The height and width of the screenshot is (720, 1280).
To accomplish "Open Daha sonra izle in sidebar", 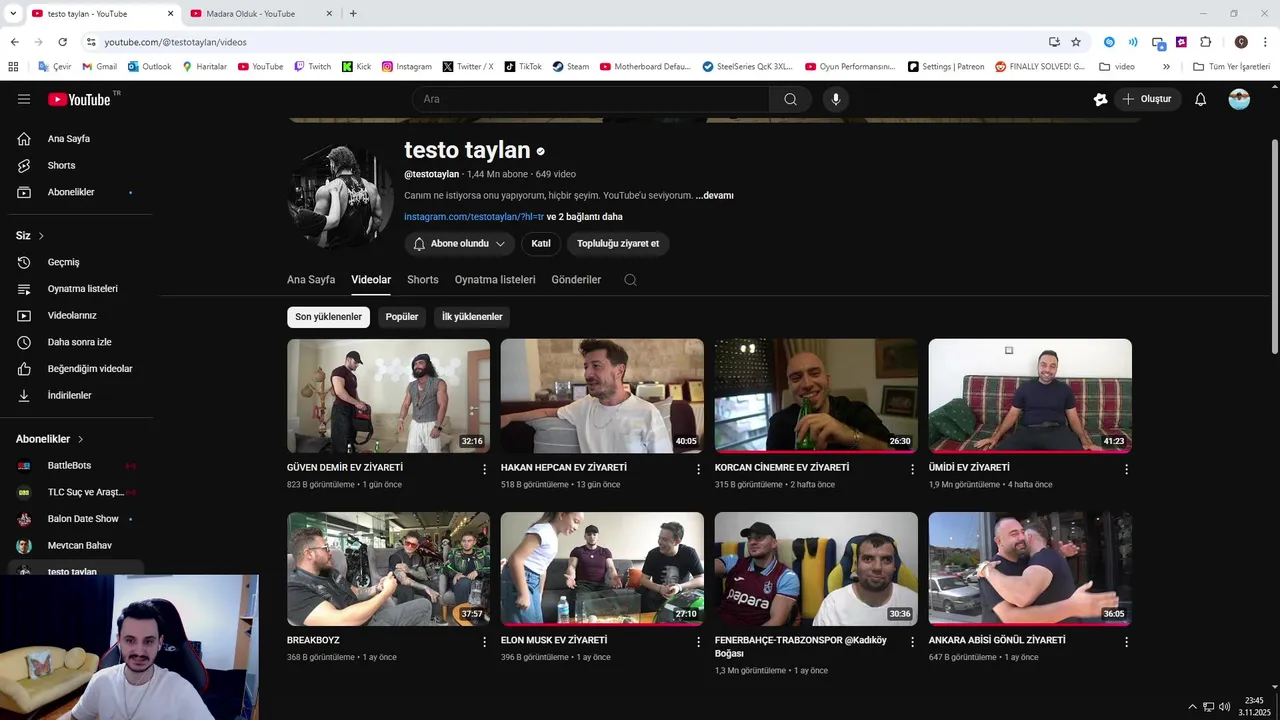I will (x=80, y=342).
